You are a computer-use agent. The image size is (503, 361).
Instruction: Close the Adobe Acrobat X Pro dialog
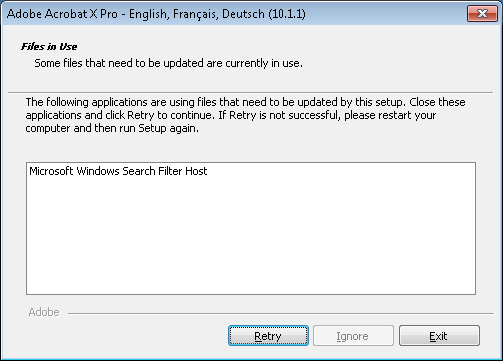pyautogui.click(x=482, y=14)
